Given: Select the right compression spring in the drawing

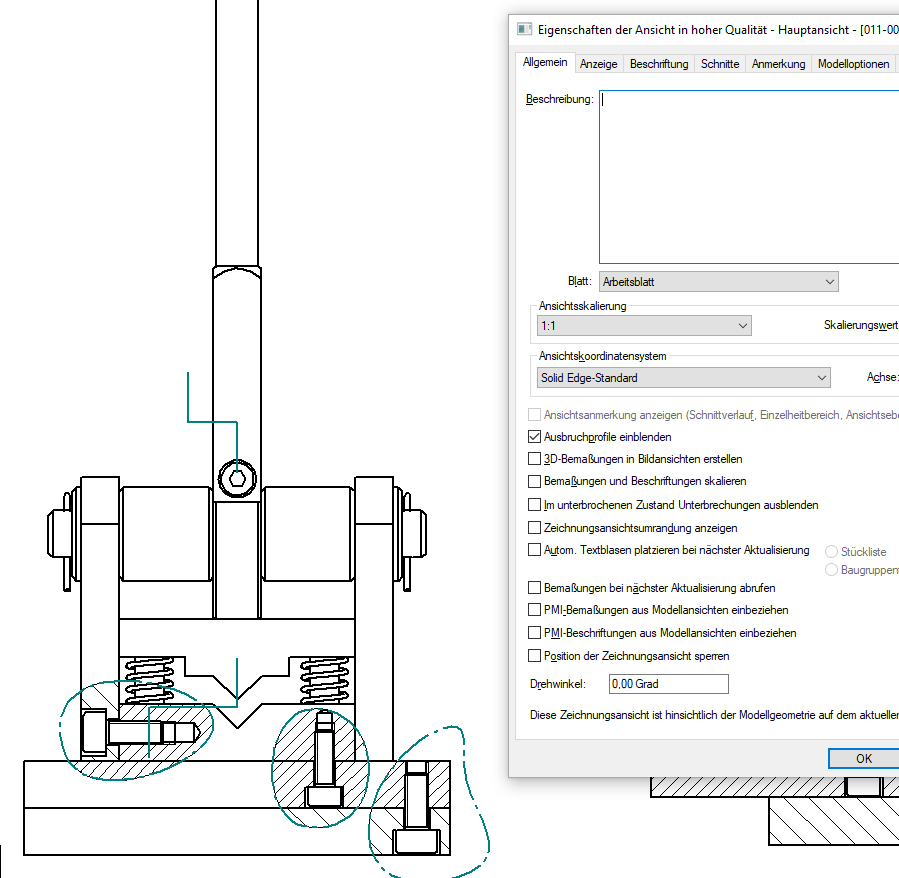Looking at the screenshot, I should tap(324, 680).
